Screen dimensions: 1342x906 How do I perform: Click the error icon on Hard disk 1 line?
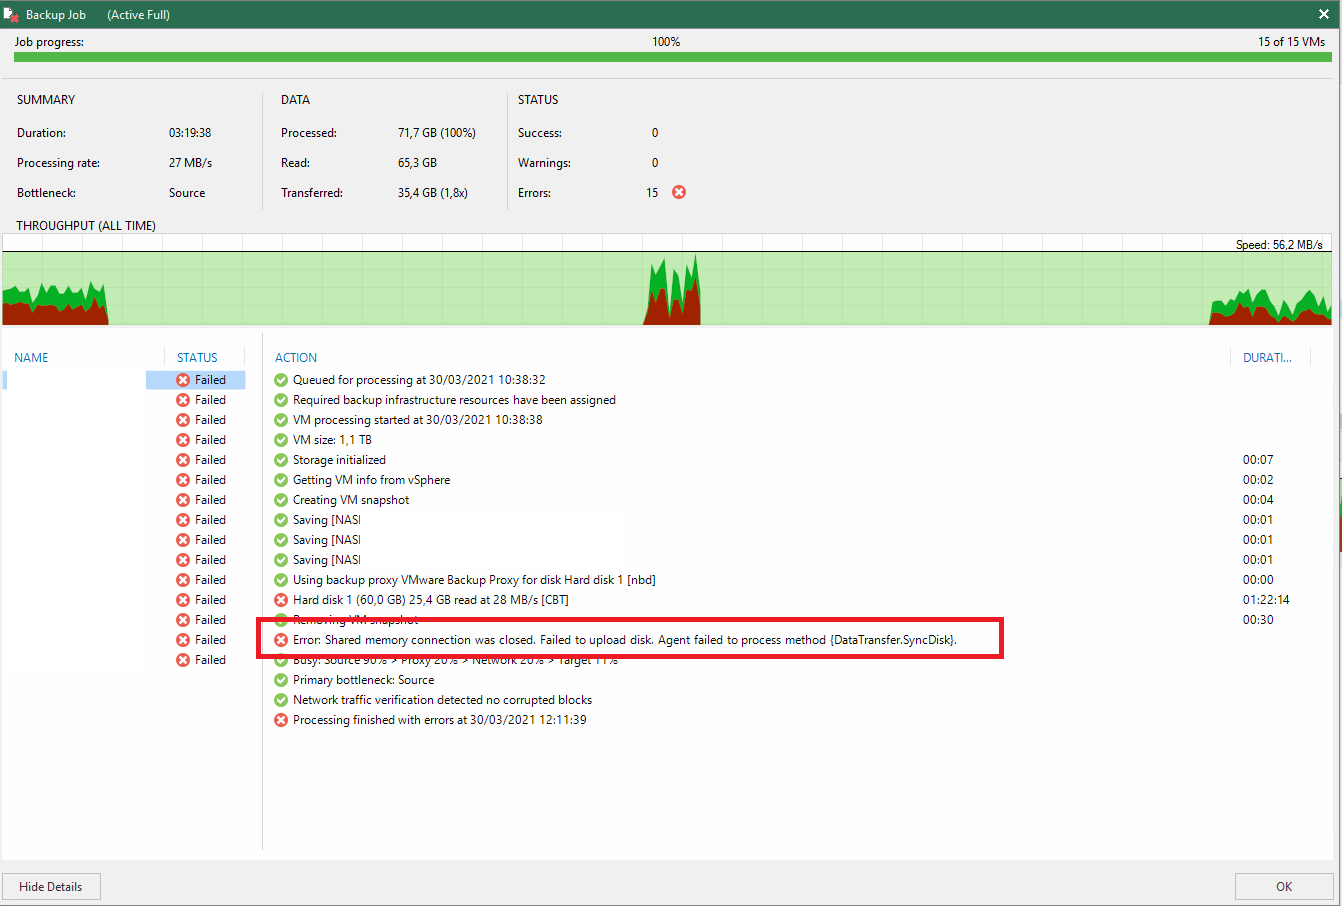coord(281,600)
